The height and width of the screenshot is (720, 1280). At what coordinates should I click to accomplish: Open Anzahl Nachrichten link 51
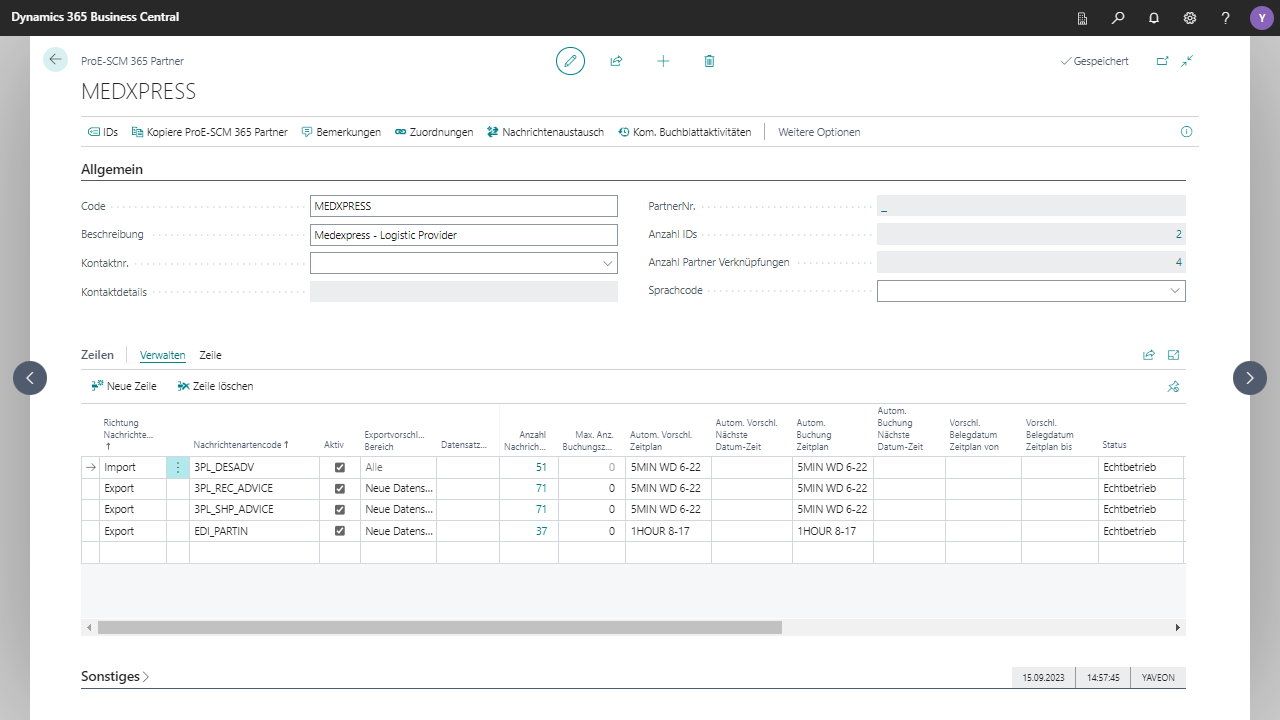541,467
